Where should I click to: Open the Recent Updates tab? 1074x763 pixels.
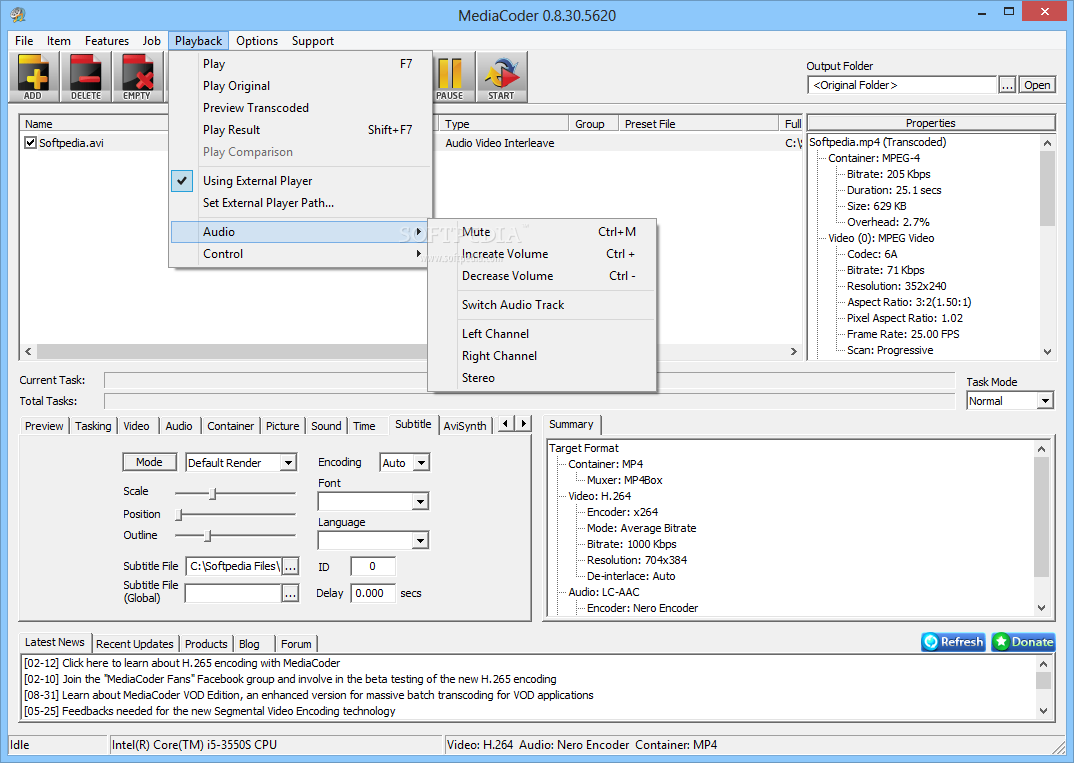135,643
